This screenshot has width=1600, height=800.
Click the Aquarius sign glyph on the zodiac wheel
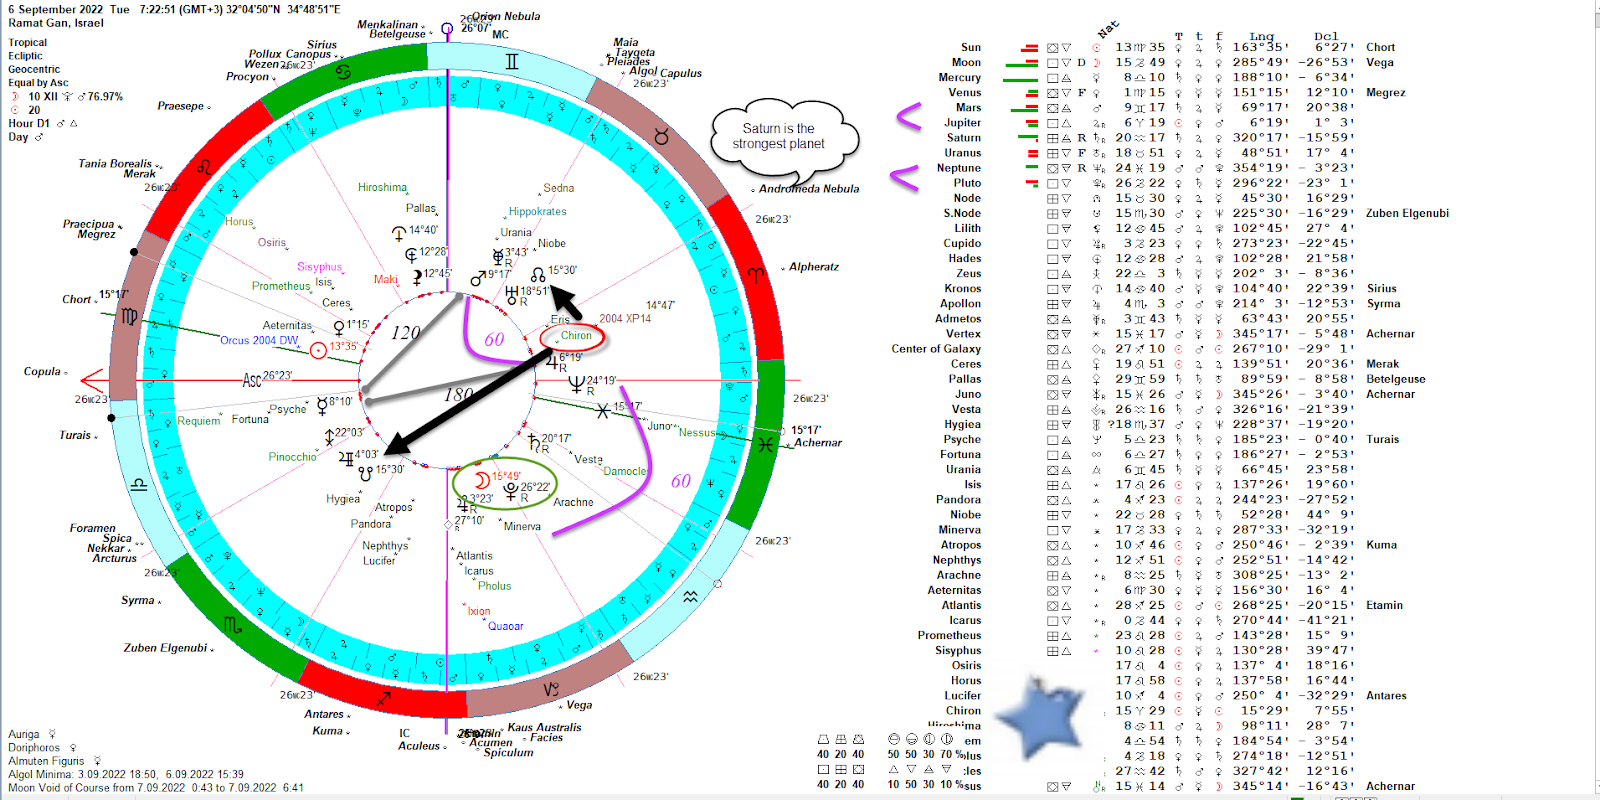pyautogui.click(x=690, y=596)
